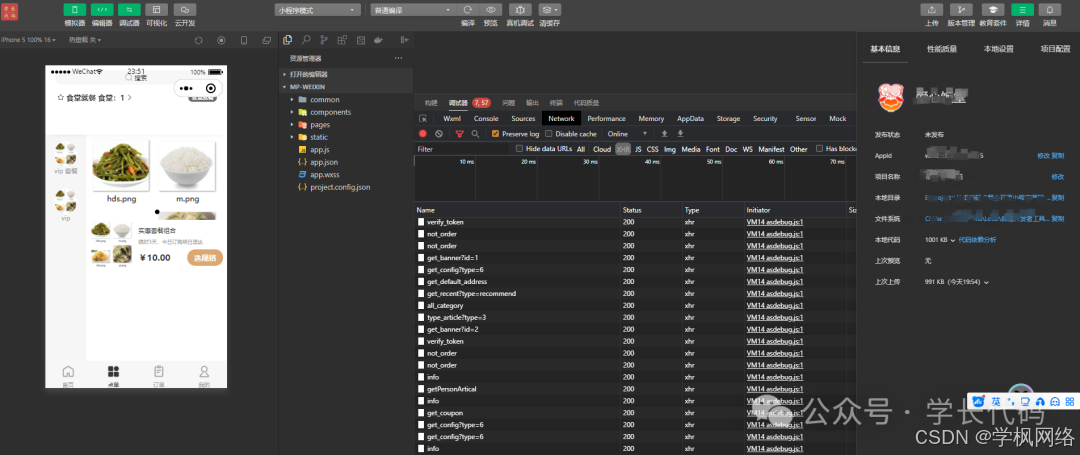1080x455 pixels.
Task: Click the simulator refresh icon
Action: (198, 41)
